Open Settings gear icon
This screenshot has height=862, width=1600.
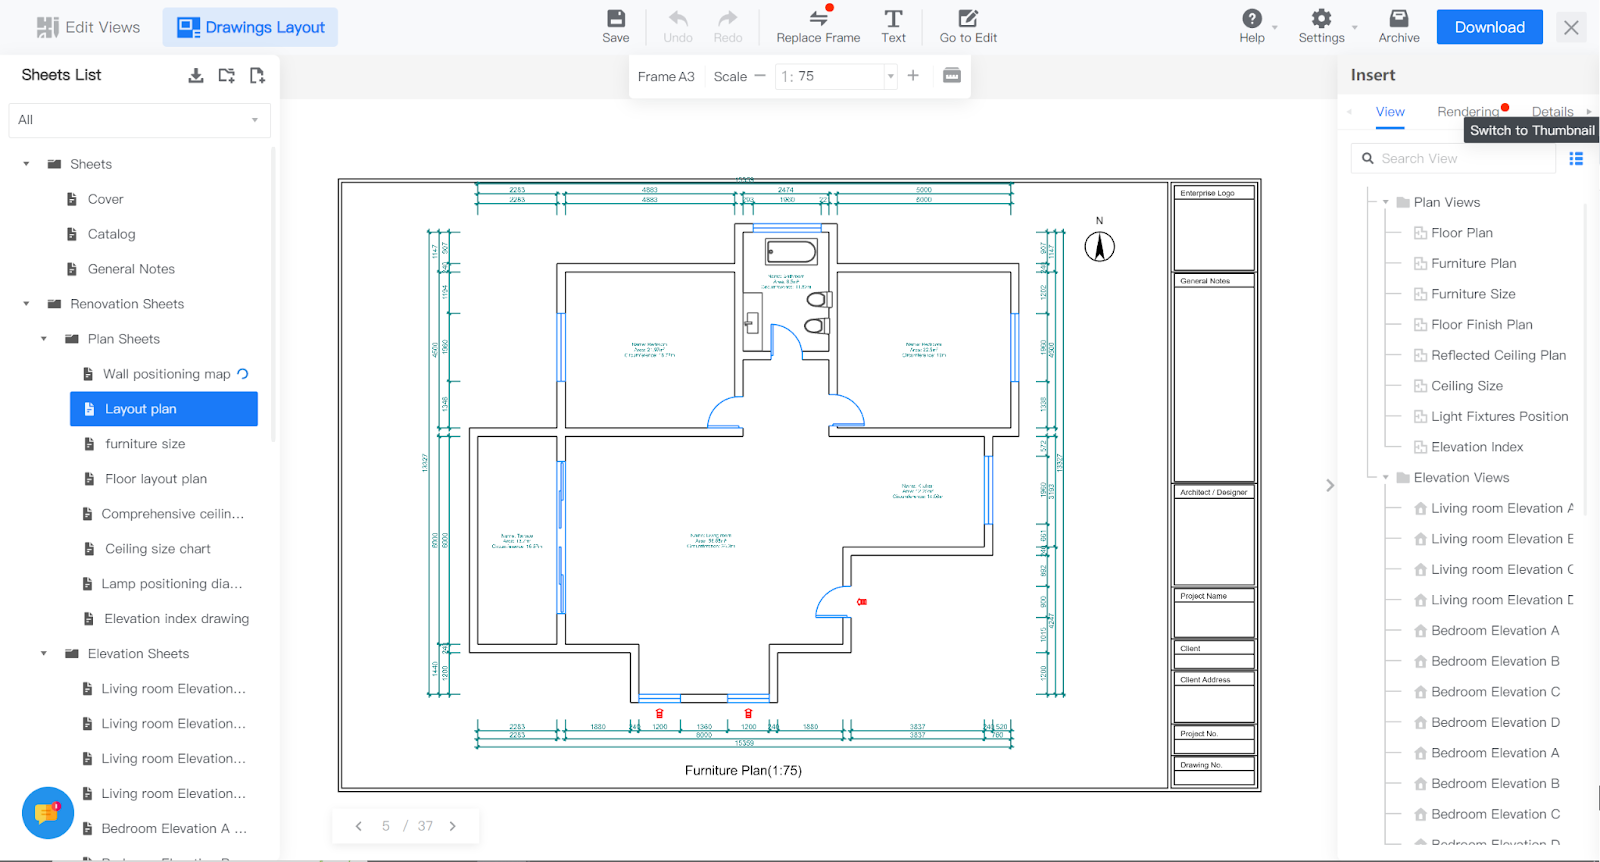[1321, 19]
